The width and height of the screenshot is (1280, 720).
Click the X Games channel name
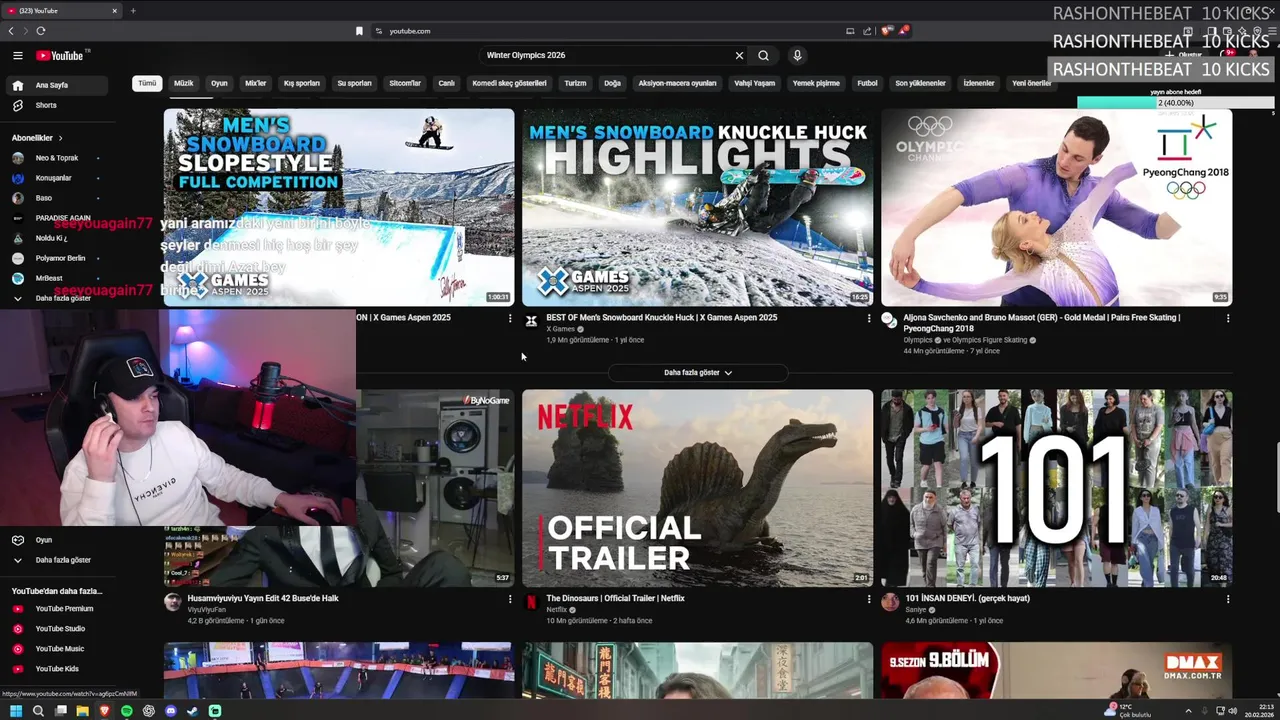[x=560, y=329]
